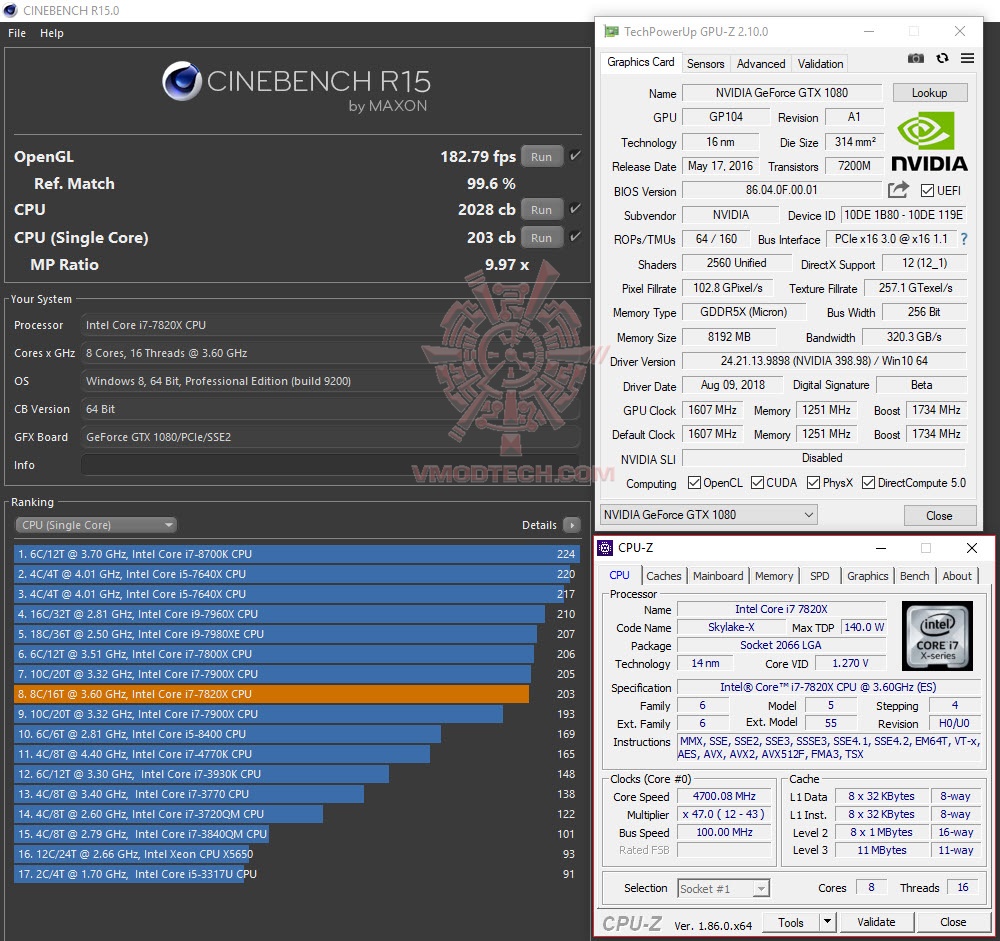Click the Intel Core i7 logo in CPU-Z

coord(937,635)
